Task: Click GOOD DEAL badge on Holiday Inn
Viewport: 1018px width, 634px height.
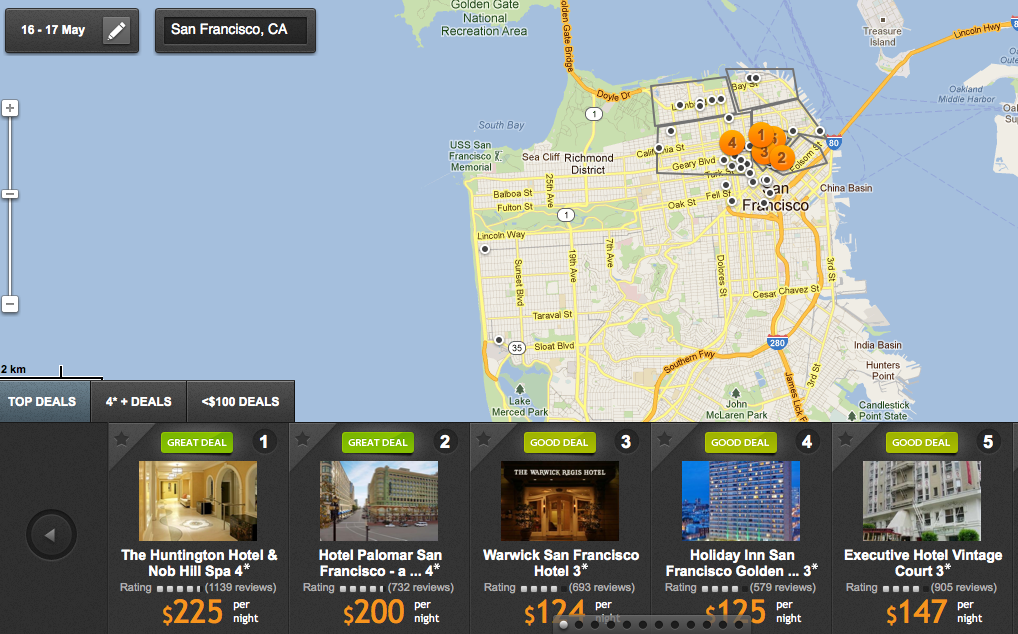Action: click(x=740, y=443)
